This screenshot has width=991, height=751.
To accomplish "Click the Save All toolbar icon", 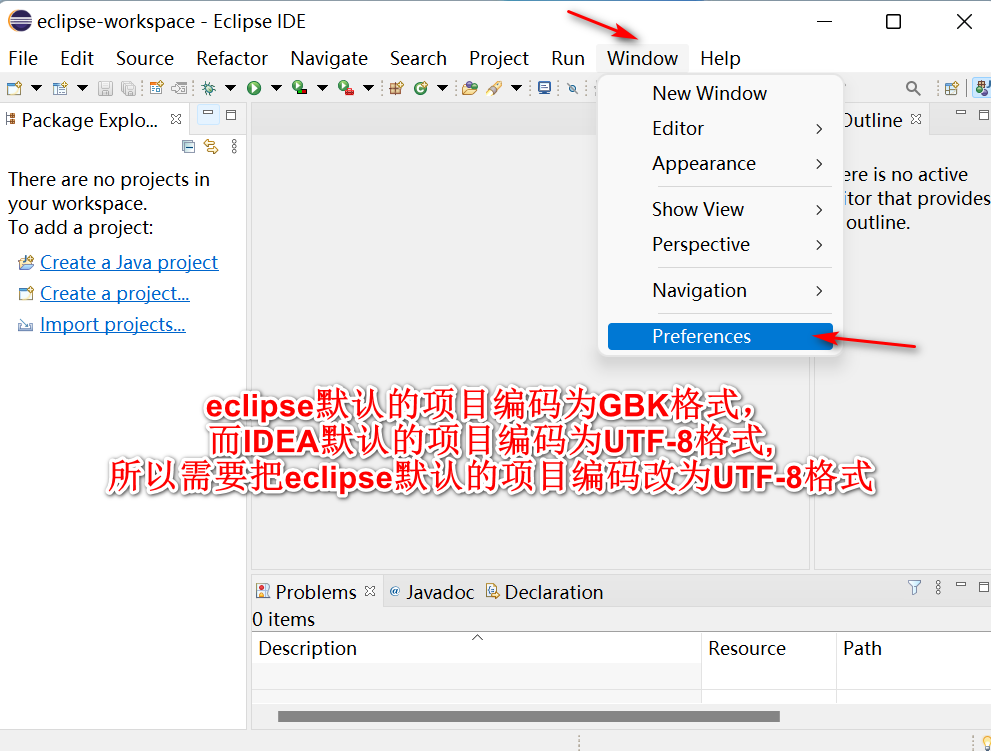I will (x=128, y=88).
